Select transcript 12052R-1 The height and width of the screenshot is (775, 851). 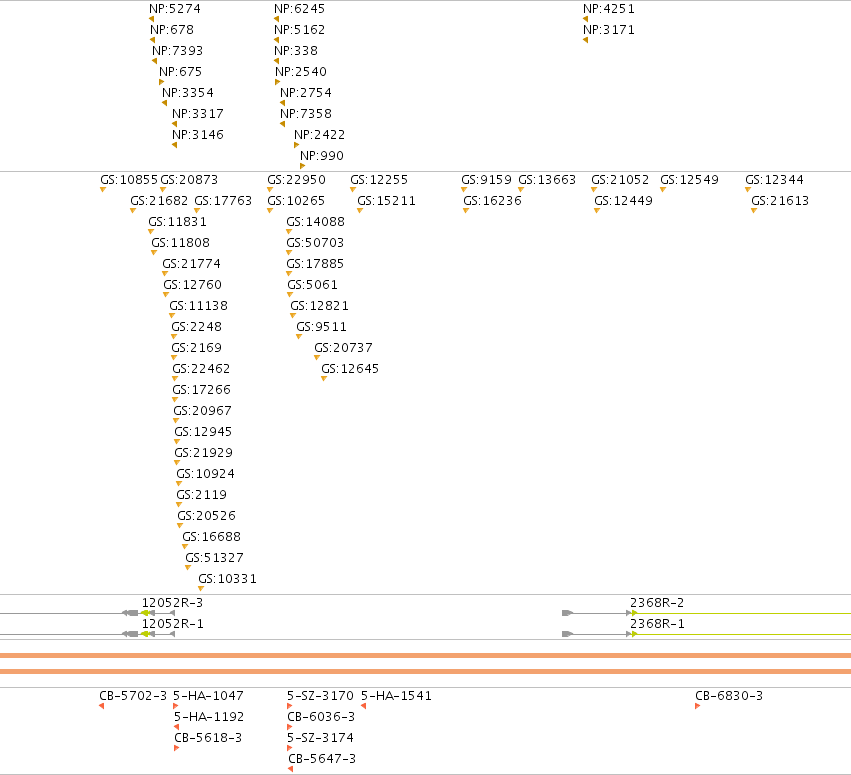pyautogui.click(x=173, y=624)
